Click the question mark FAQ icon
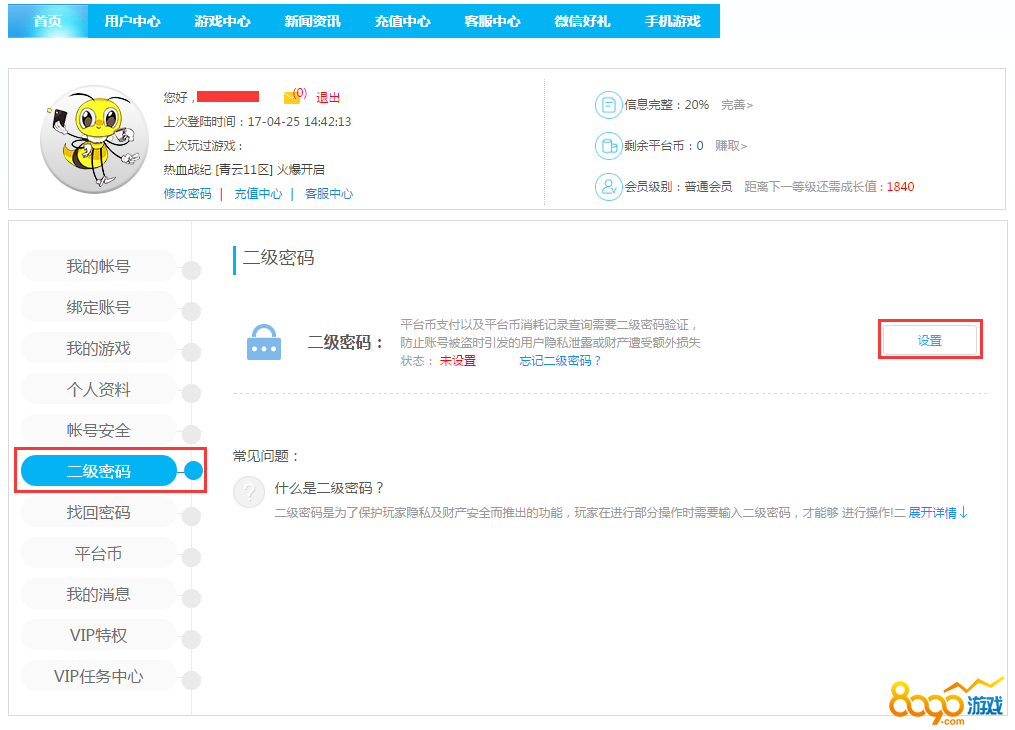 [x=249, y=492]
